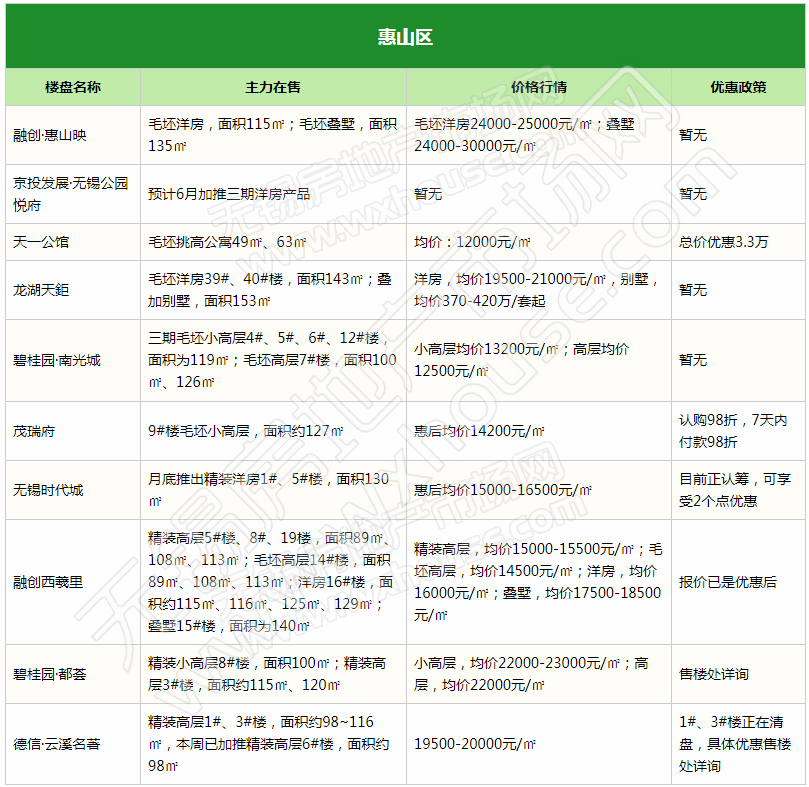The image size is (809, 787).
Task: Click the 惠后均价14200元/㎡ price cell
Action: coord(479,431)
